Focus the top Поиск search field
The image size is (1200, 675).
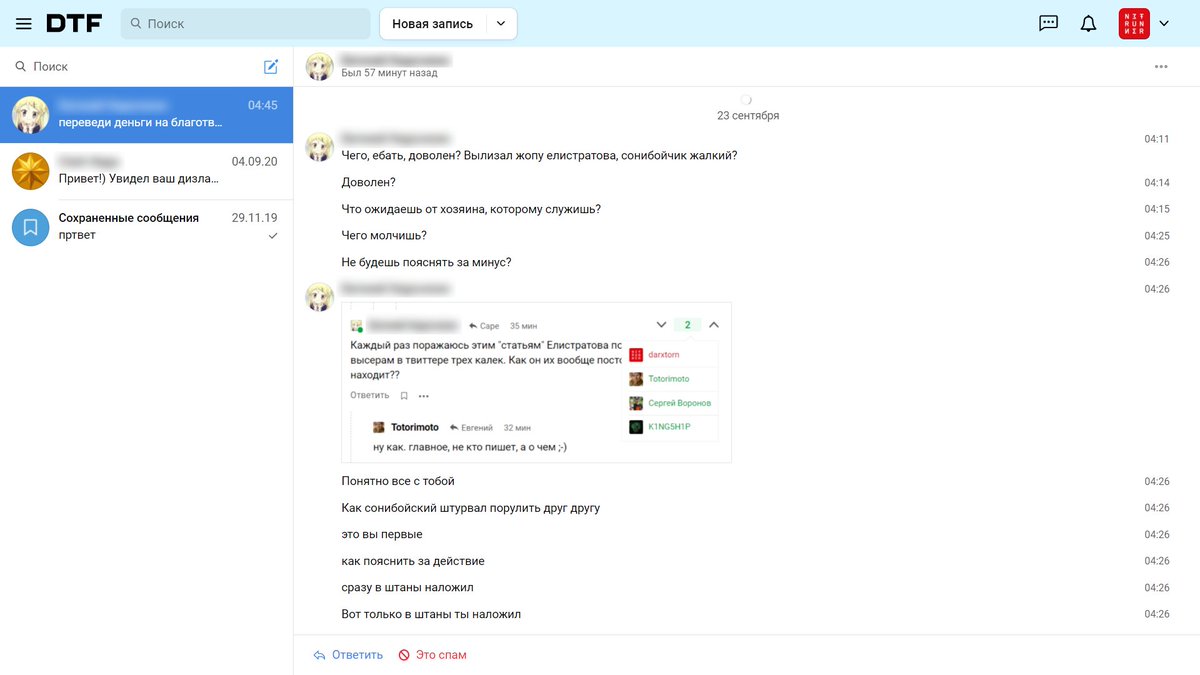(x=246, y=23)
